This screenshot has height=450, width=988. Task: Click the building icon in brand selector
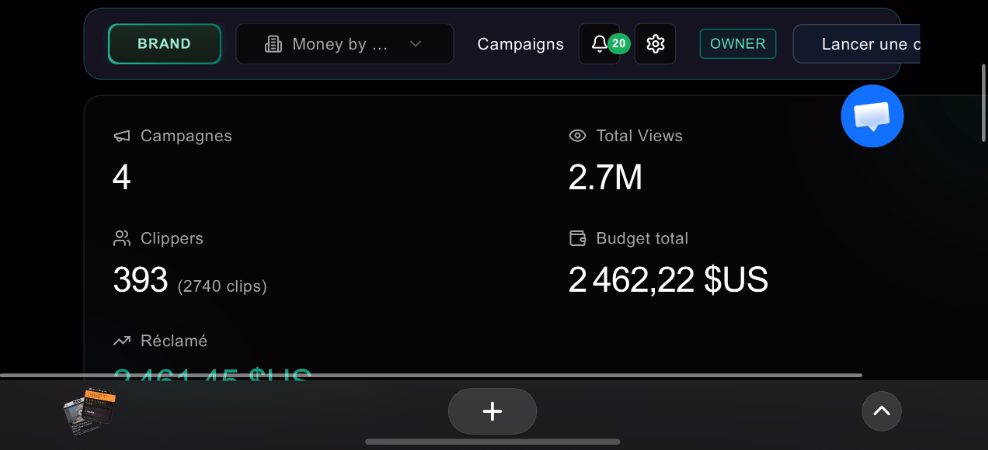tap(273, 44)
